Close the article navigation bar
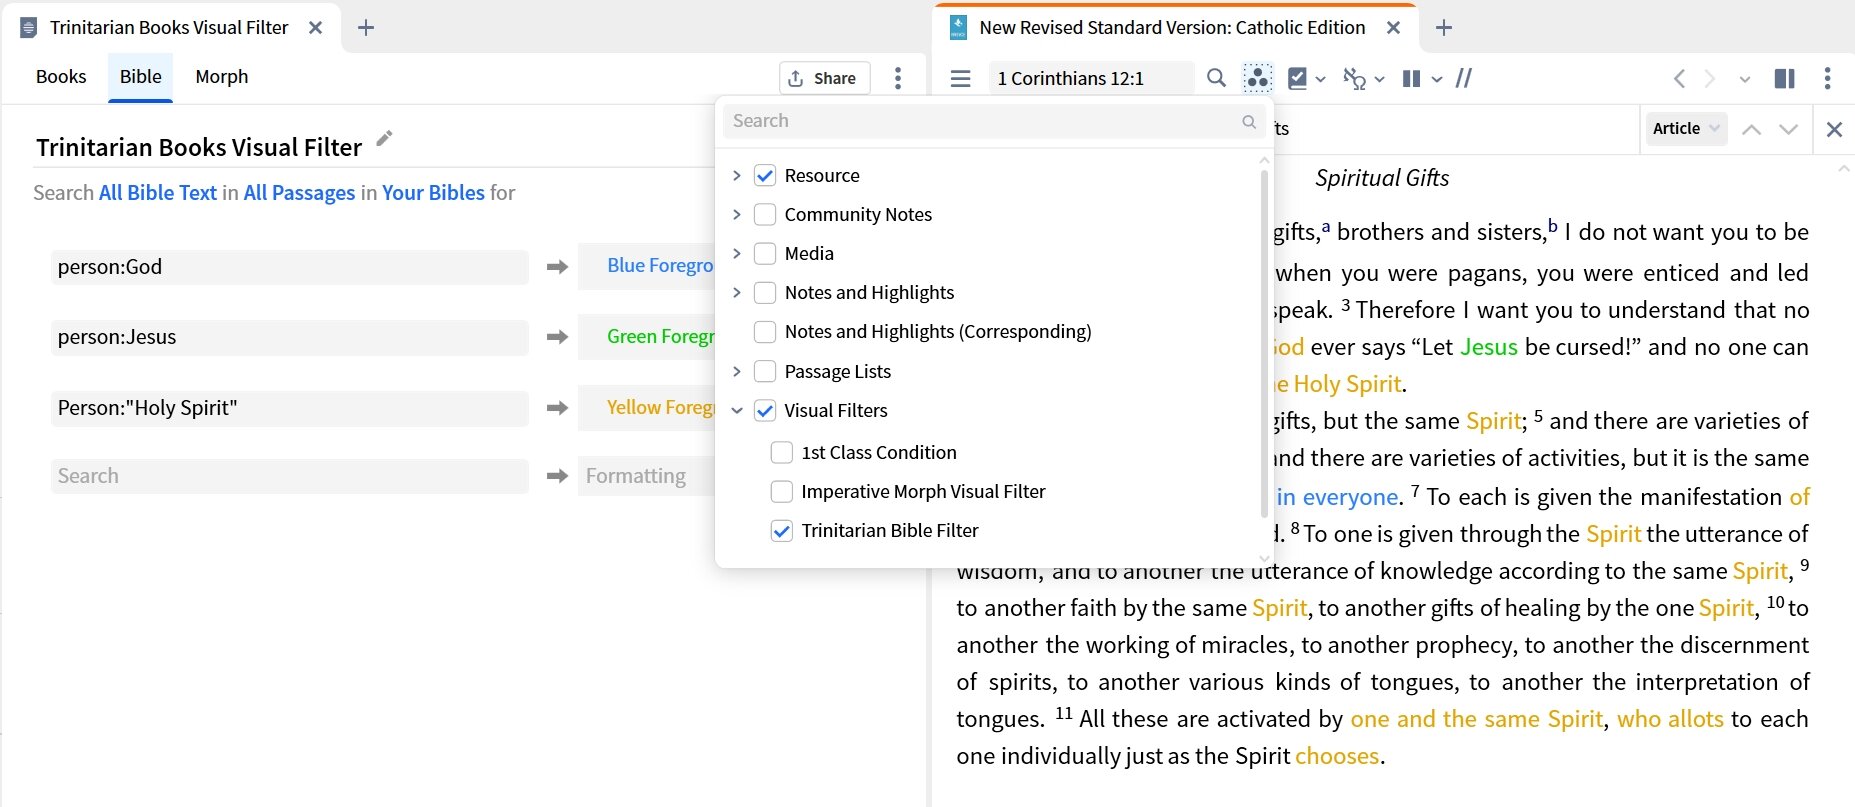 (1834, 129)
